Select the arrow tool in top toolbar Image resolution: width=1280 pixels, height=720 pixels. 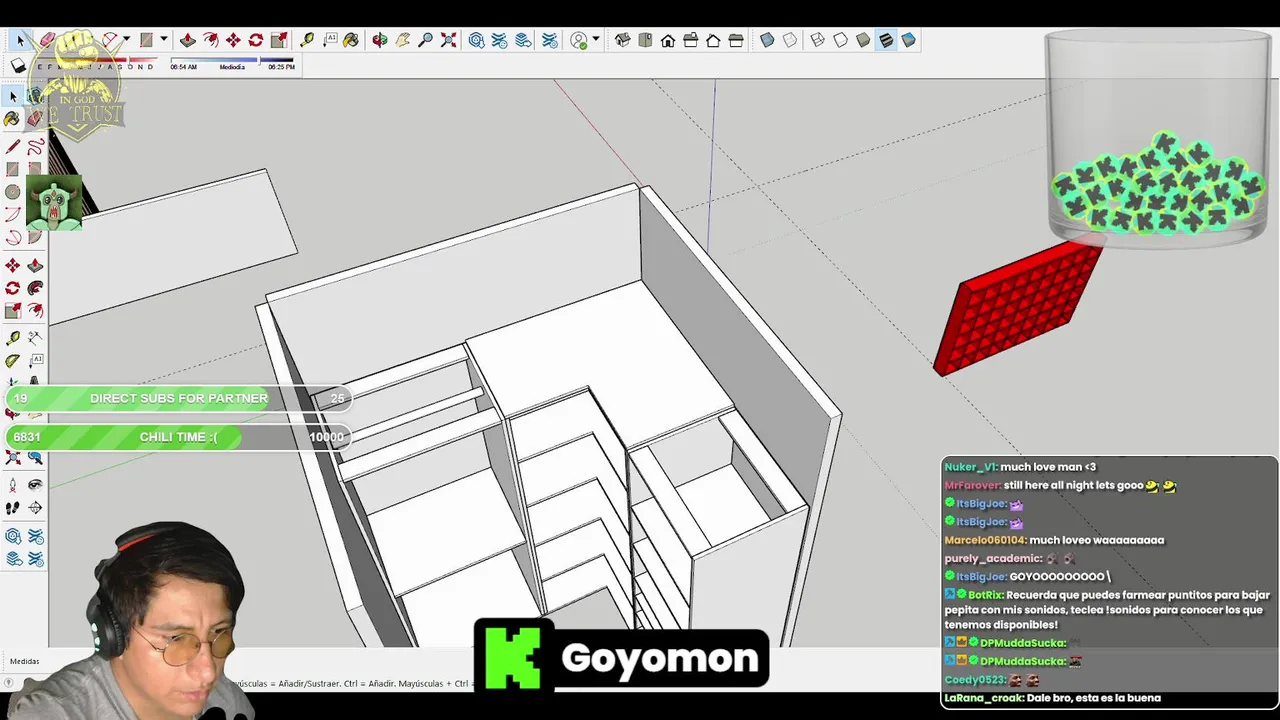[20, 40]
